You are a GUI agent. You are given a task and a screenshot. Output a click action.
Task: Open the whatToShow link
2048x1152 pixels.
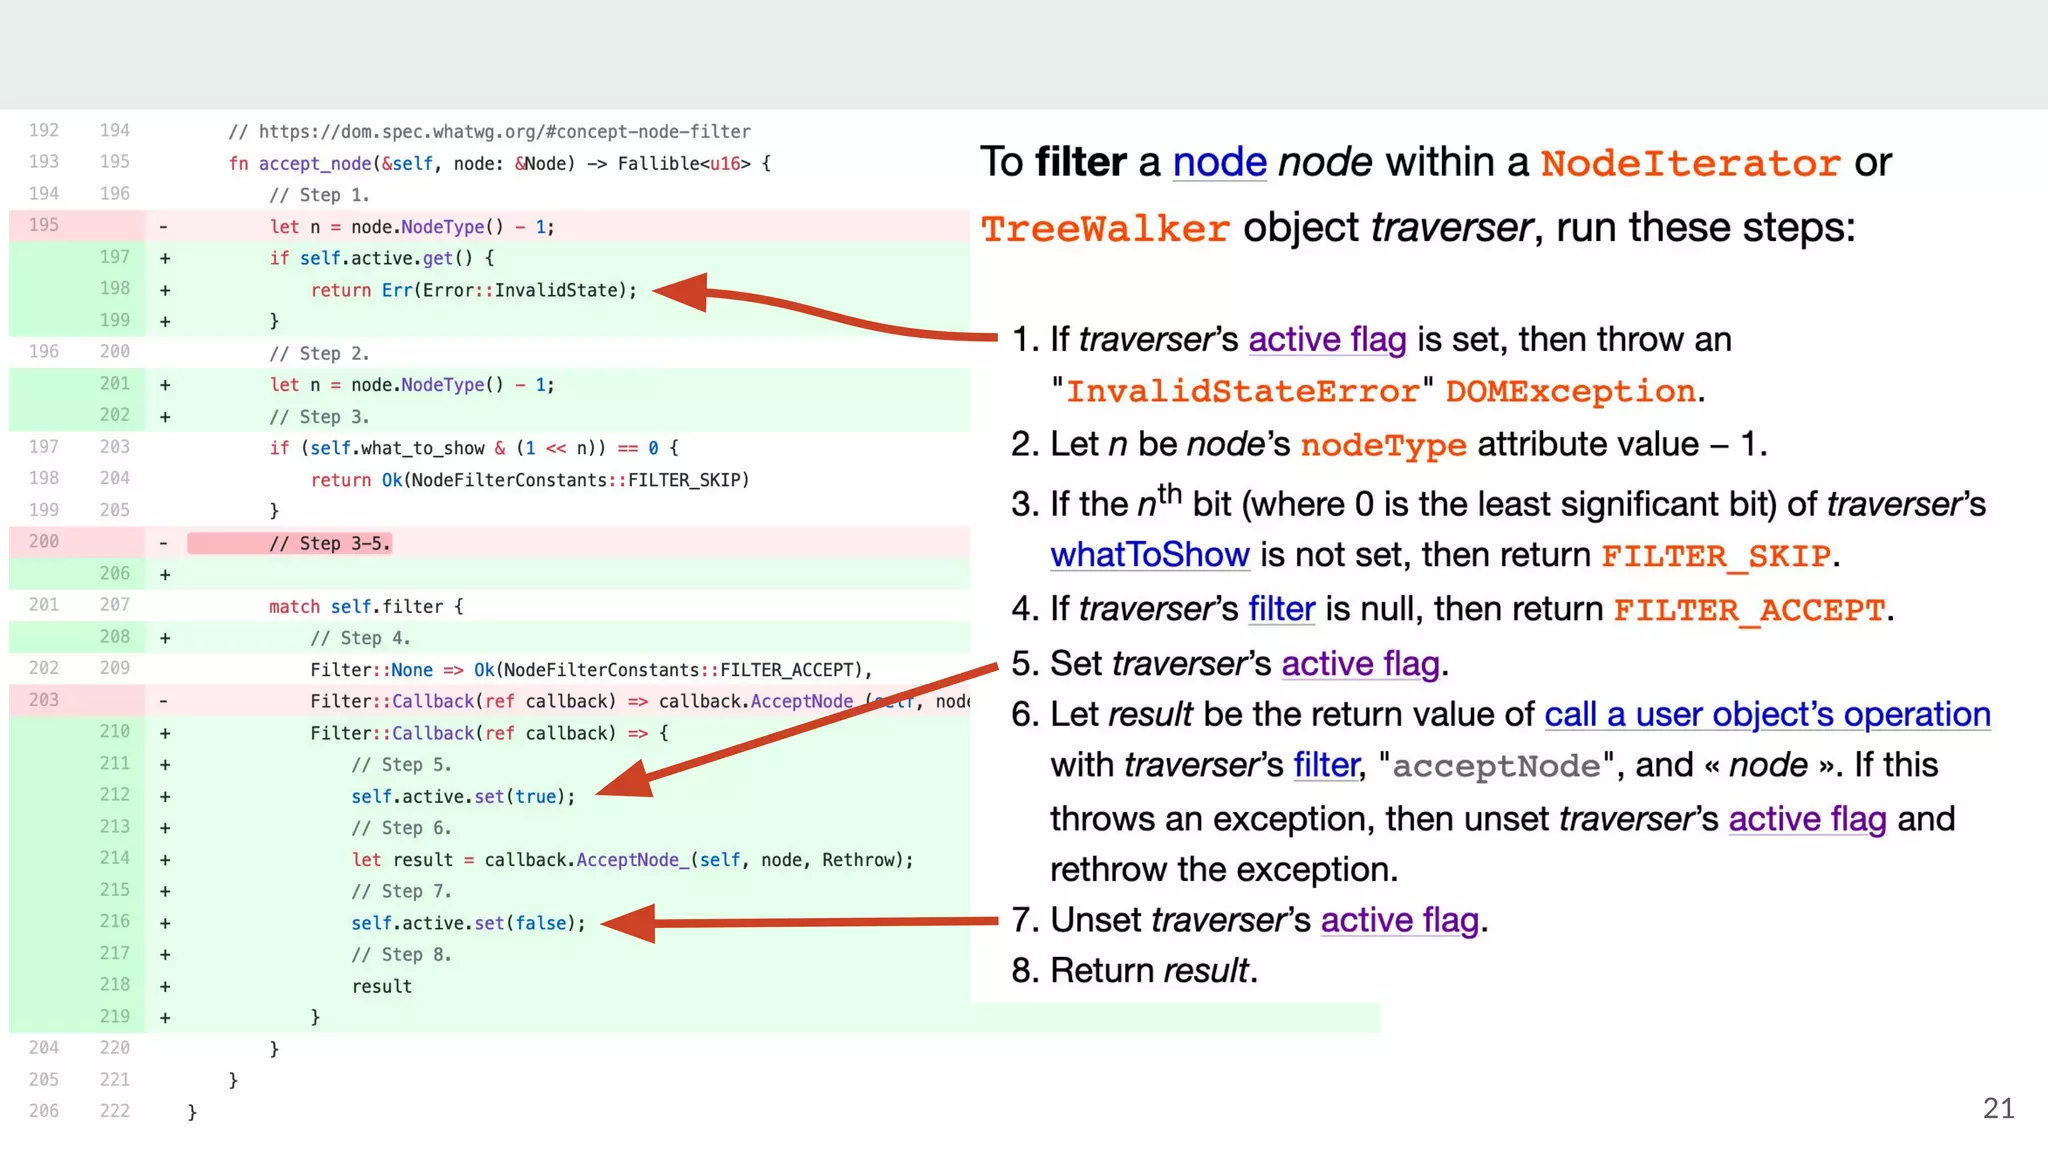pyautogui.click(x=1150, y=555)
